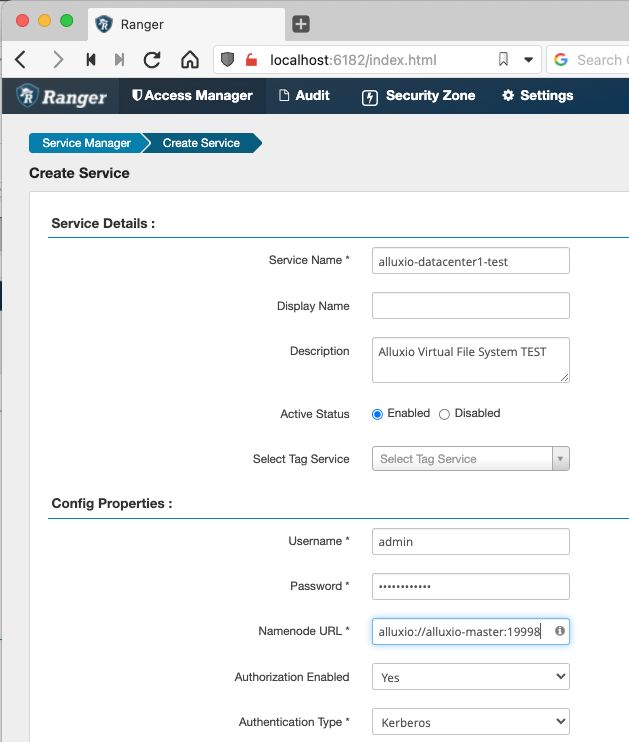Screen dimensions: 629x742
Task: Open the Access Manager menu
Action: click(192, 96)
